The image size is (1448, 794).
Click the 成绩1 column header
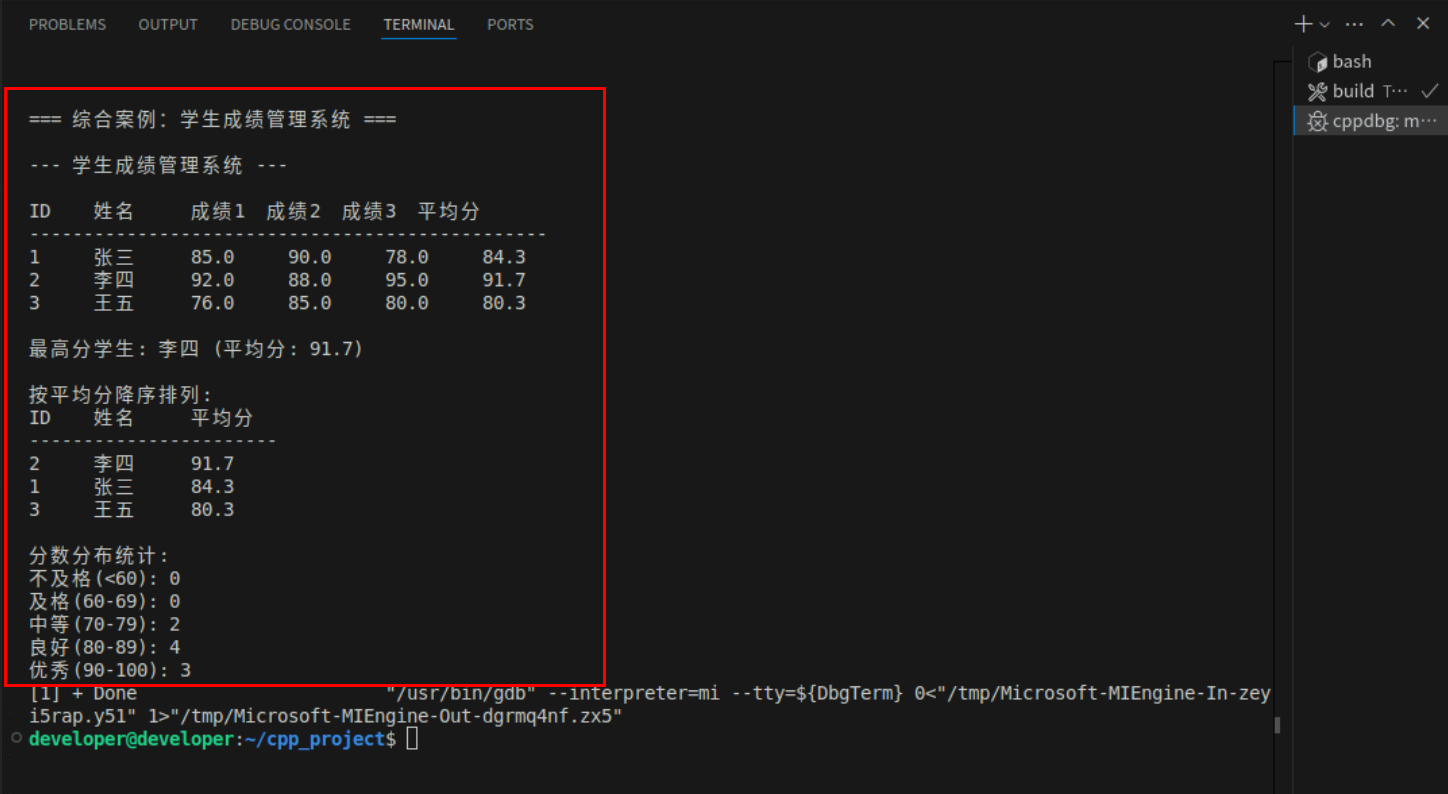(x=218, y=212)
